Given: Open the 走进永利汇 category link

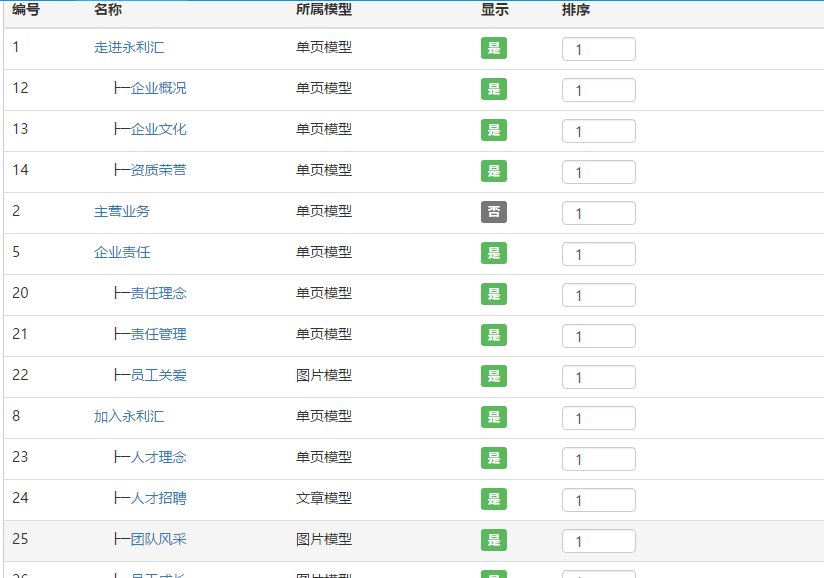Looking at the screenshot, I should (x=129, y=47).
